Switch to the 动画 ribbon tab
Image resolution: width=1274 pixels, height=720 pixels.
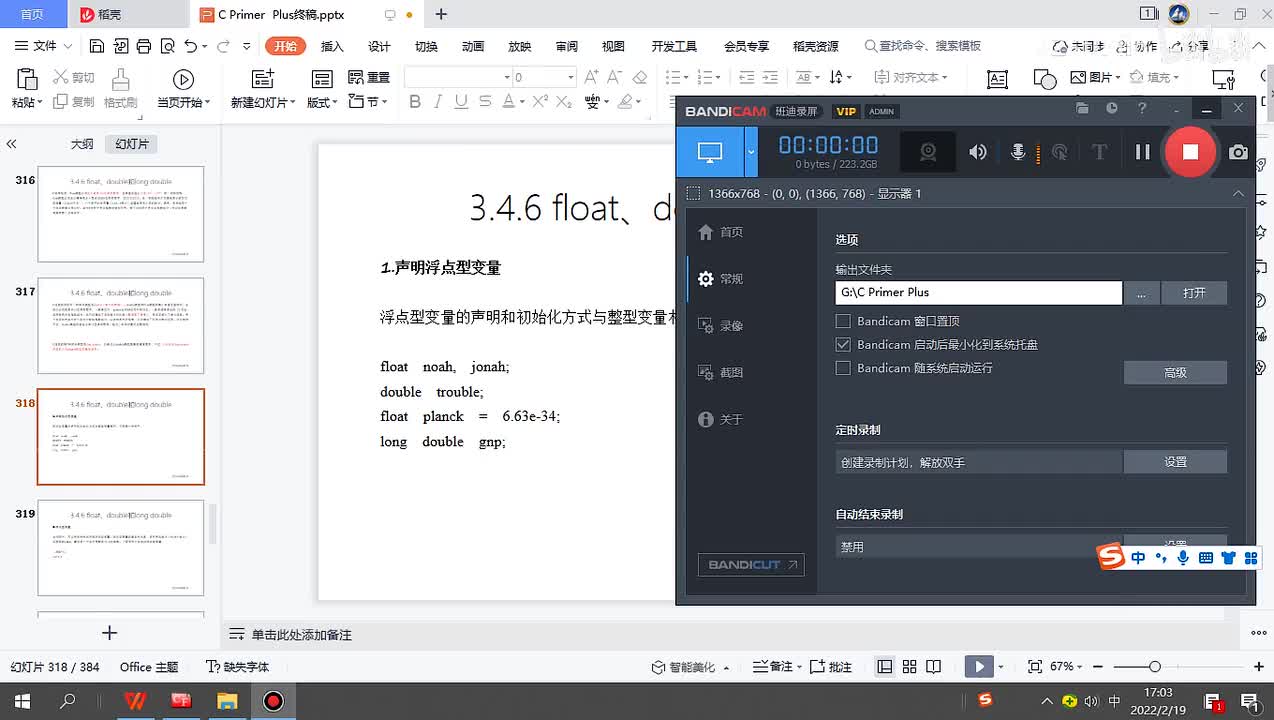[x=473, y=46]
